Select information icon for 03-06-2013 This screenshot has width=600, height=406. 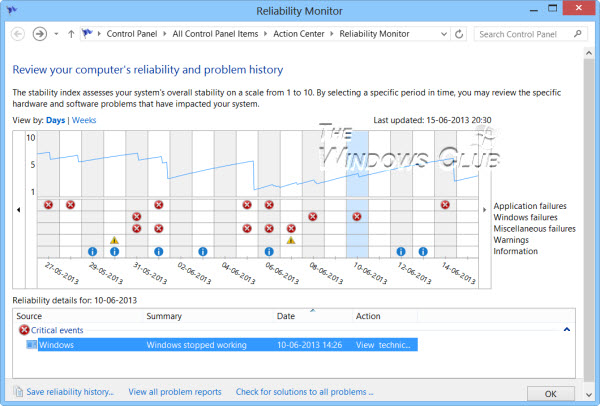pos(203,251)
